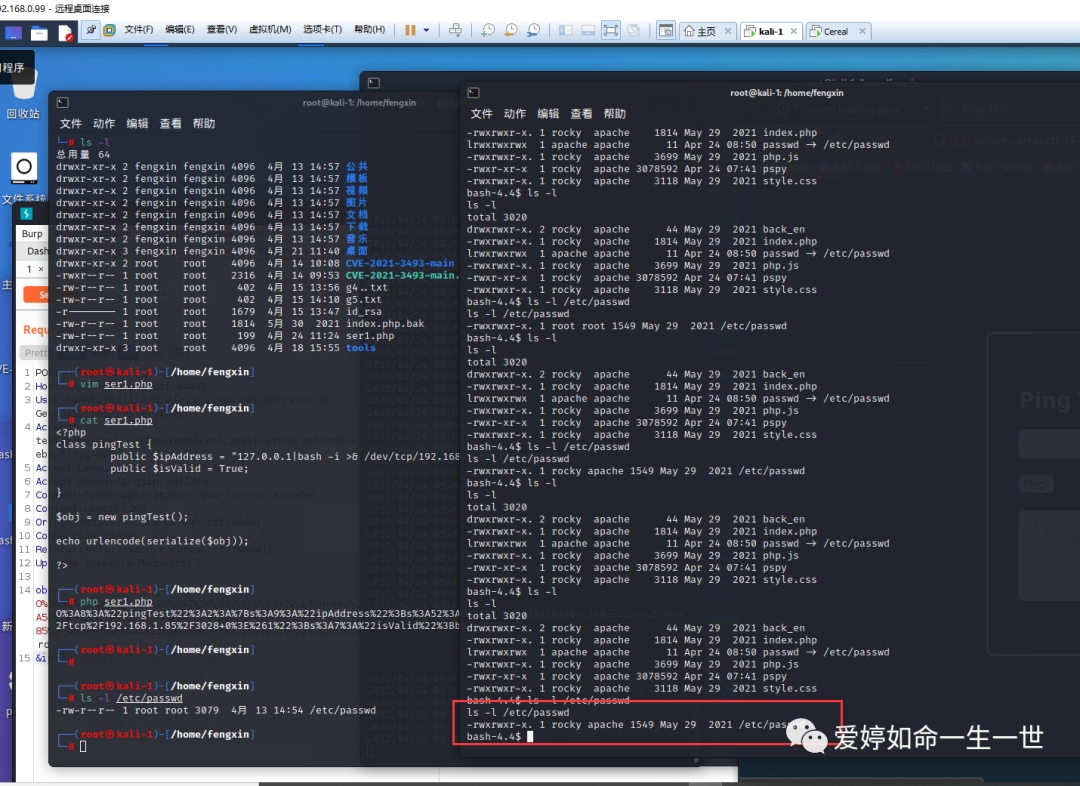
Task: Click the final bash-4.4$ prompt in the right terminal
Action: click(494, 736)
